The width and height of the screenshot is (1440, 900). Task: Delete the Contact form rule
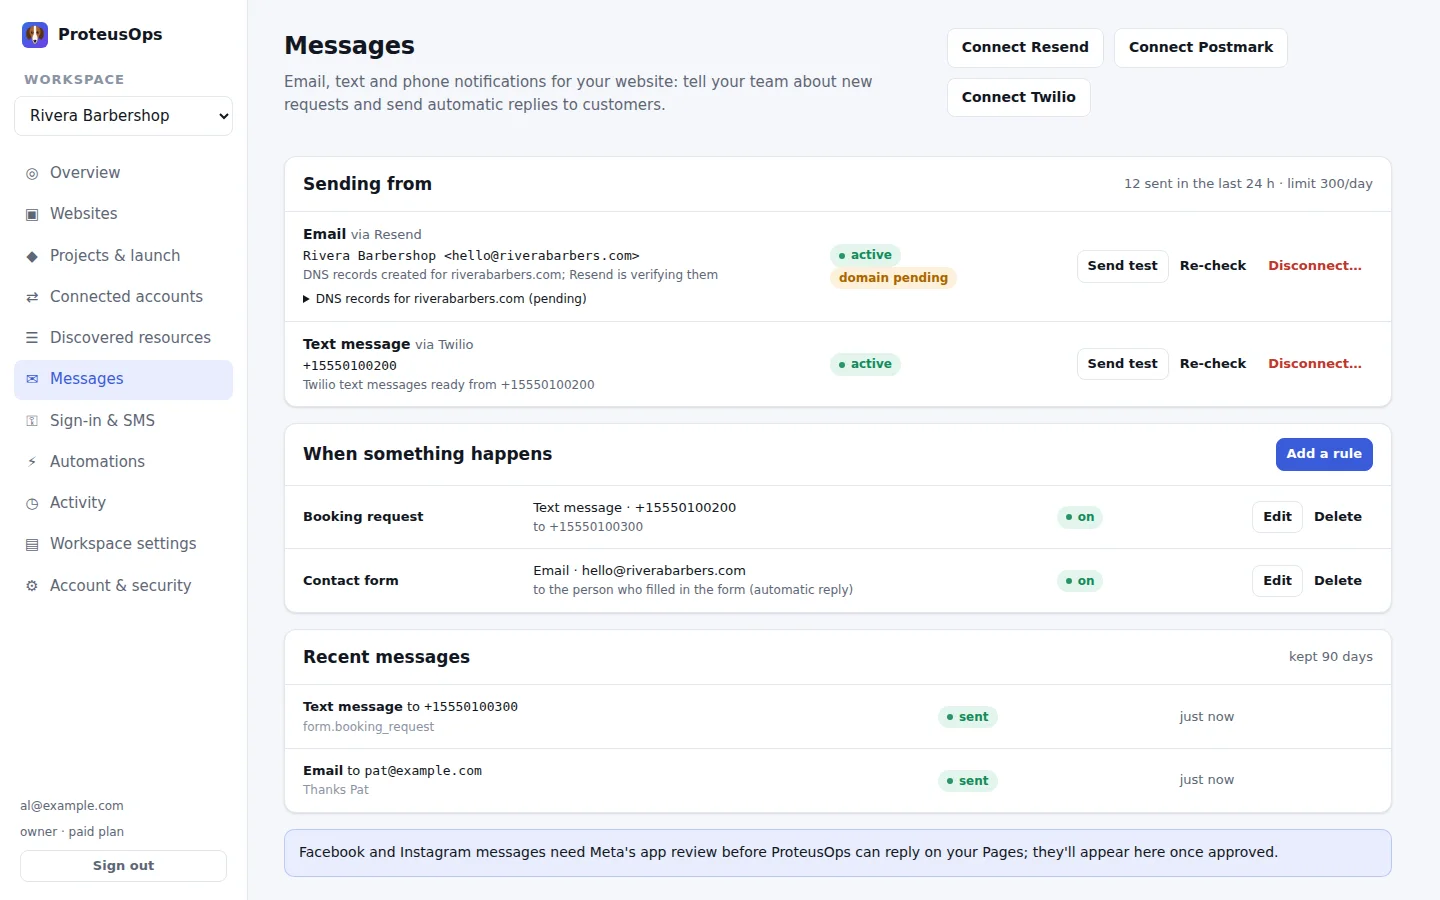tap(1338, 581)
